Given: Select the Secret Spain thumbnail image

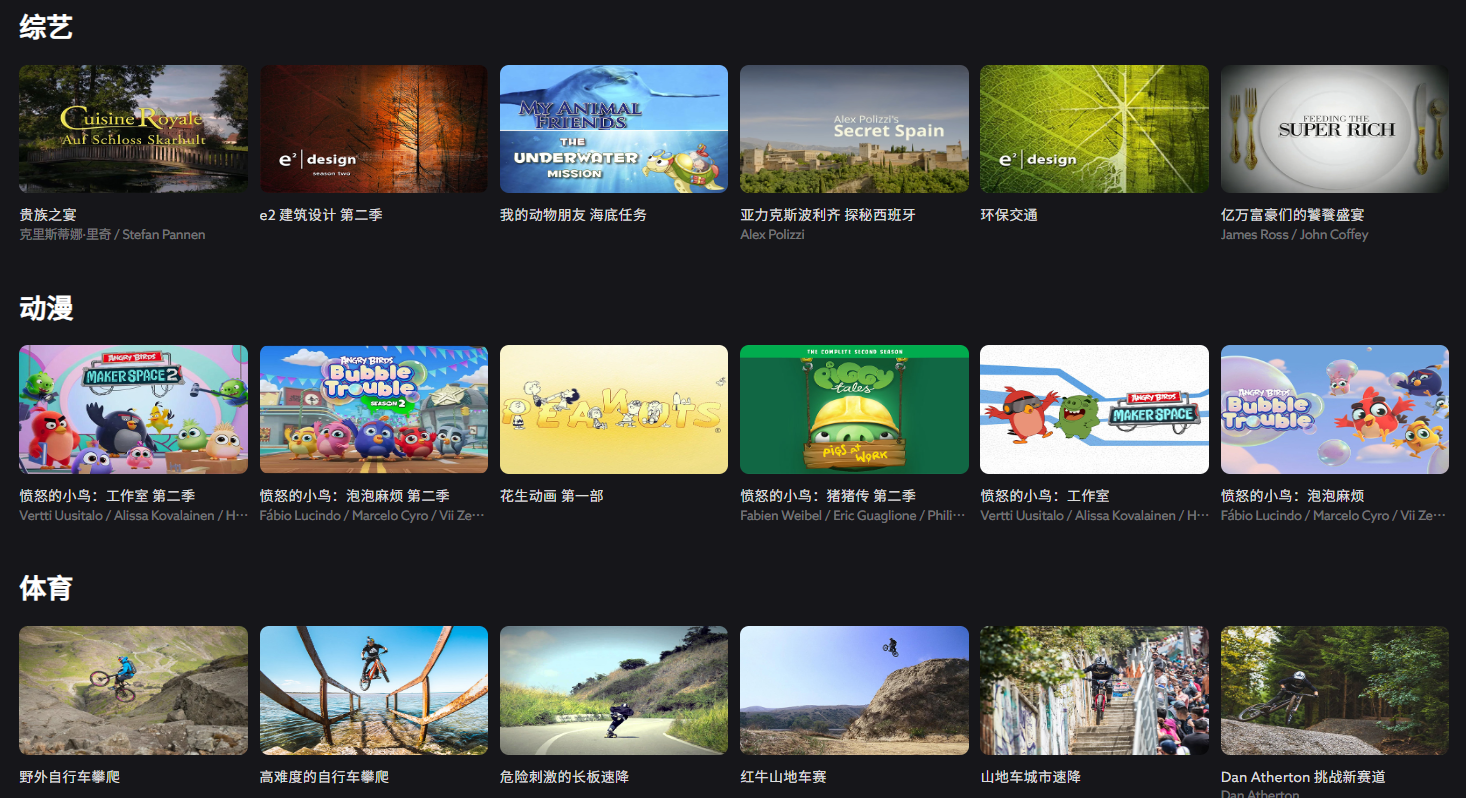Looking at the screenshot, I should pyautogui.click(x=854, y=129).
